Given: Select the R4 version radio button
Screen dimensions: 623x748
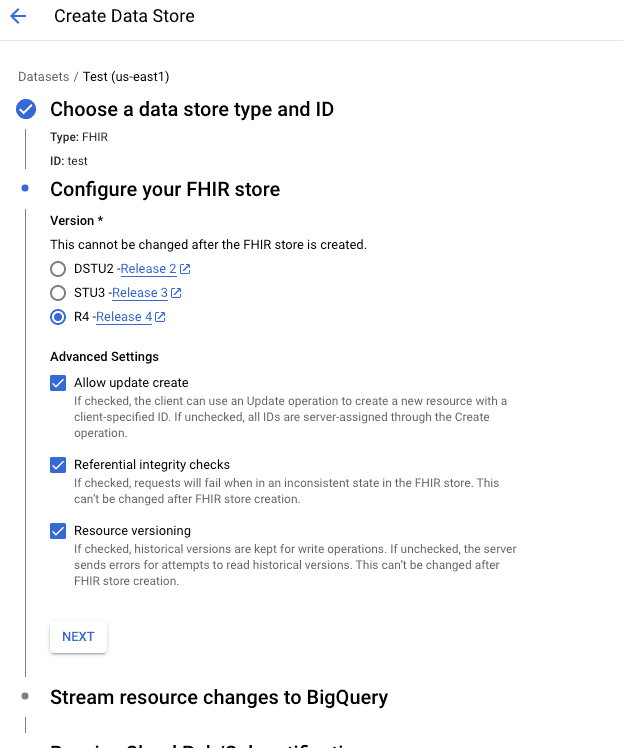Looking at the screenshot, I should [58, 317].
